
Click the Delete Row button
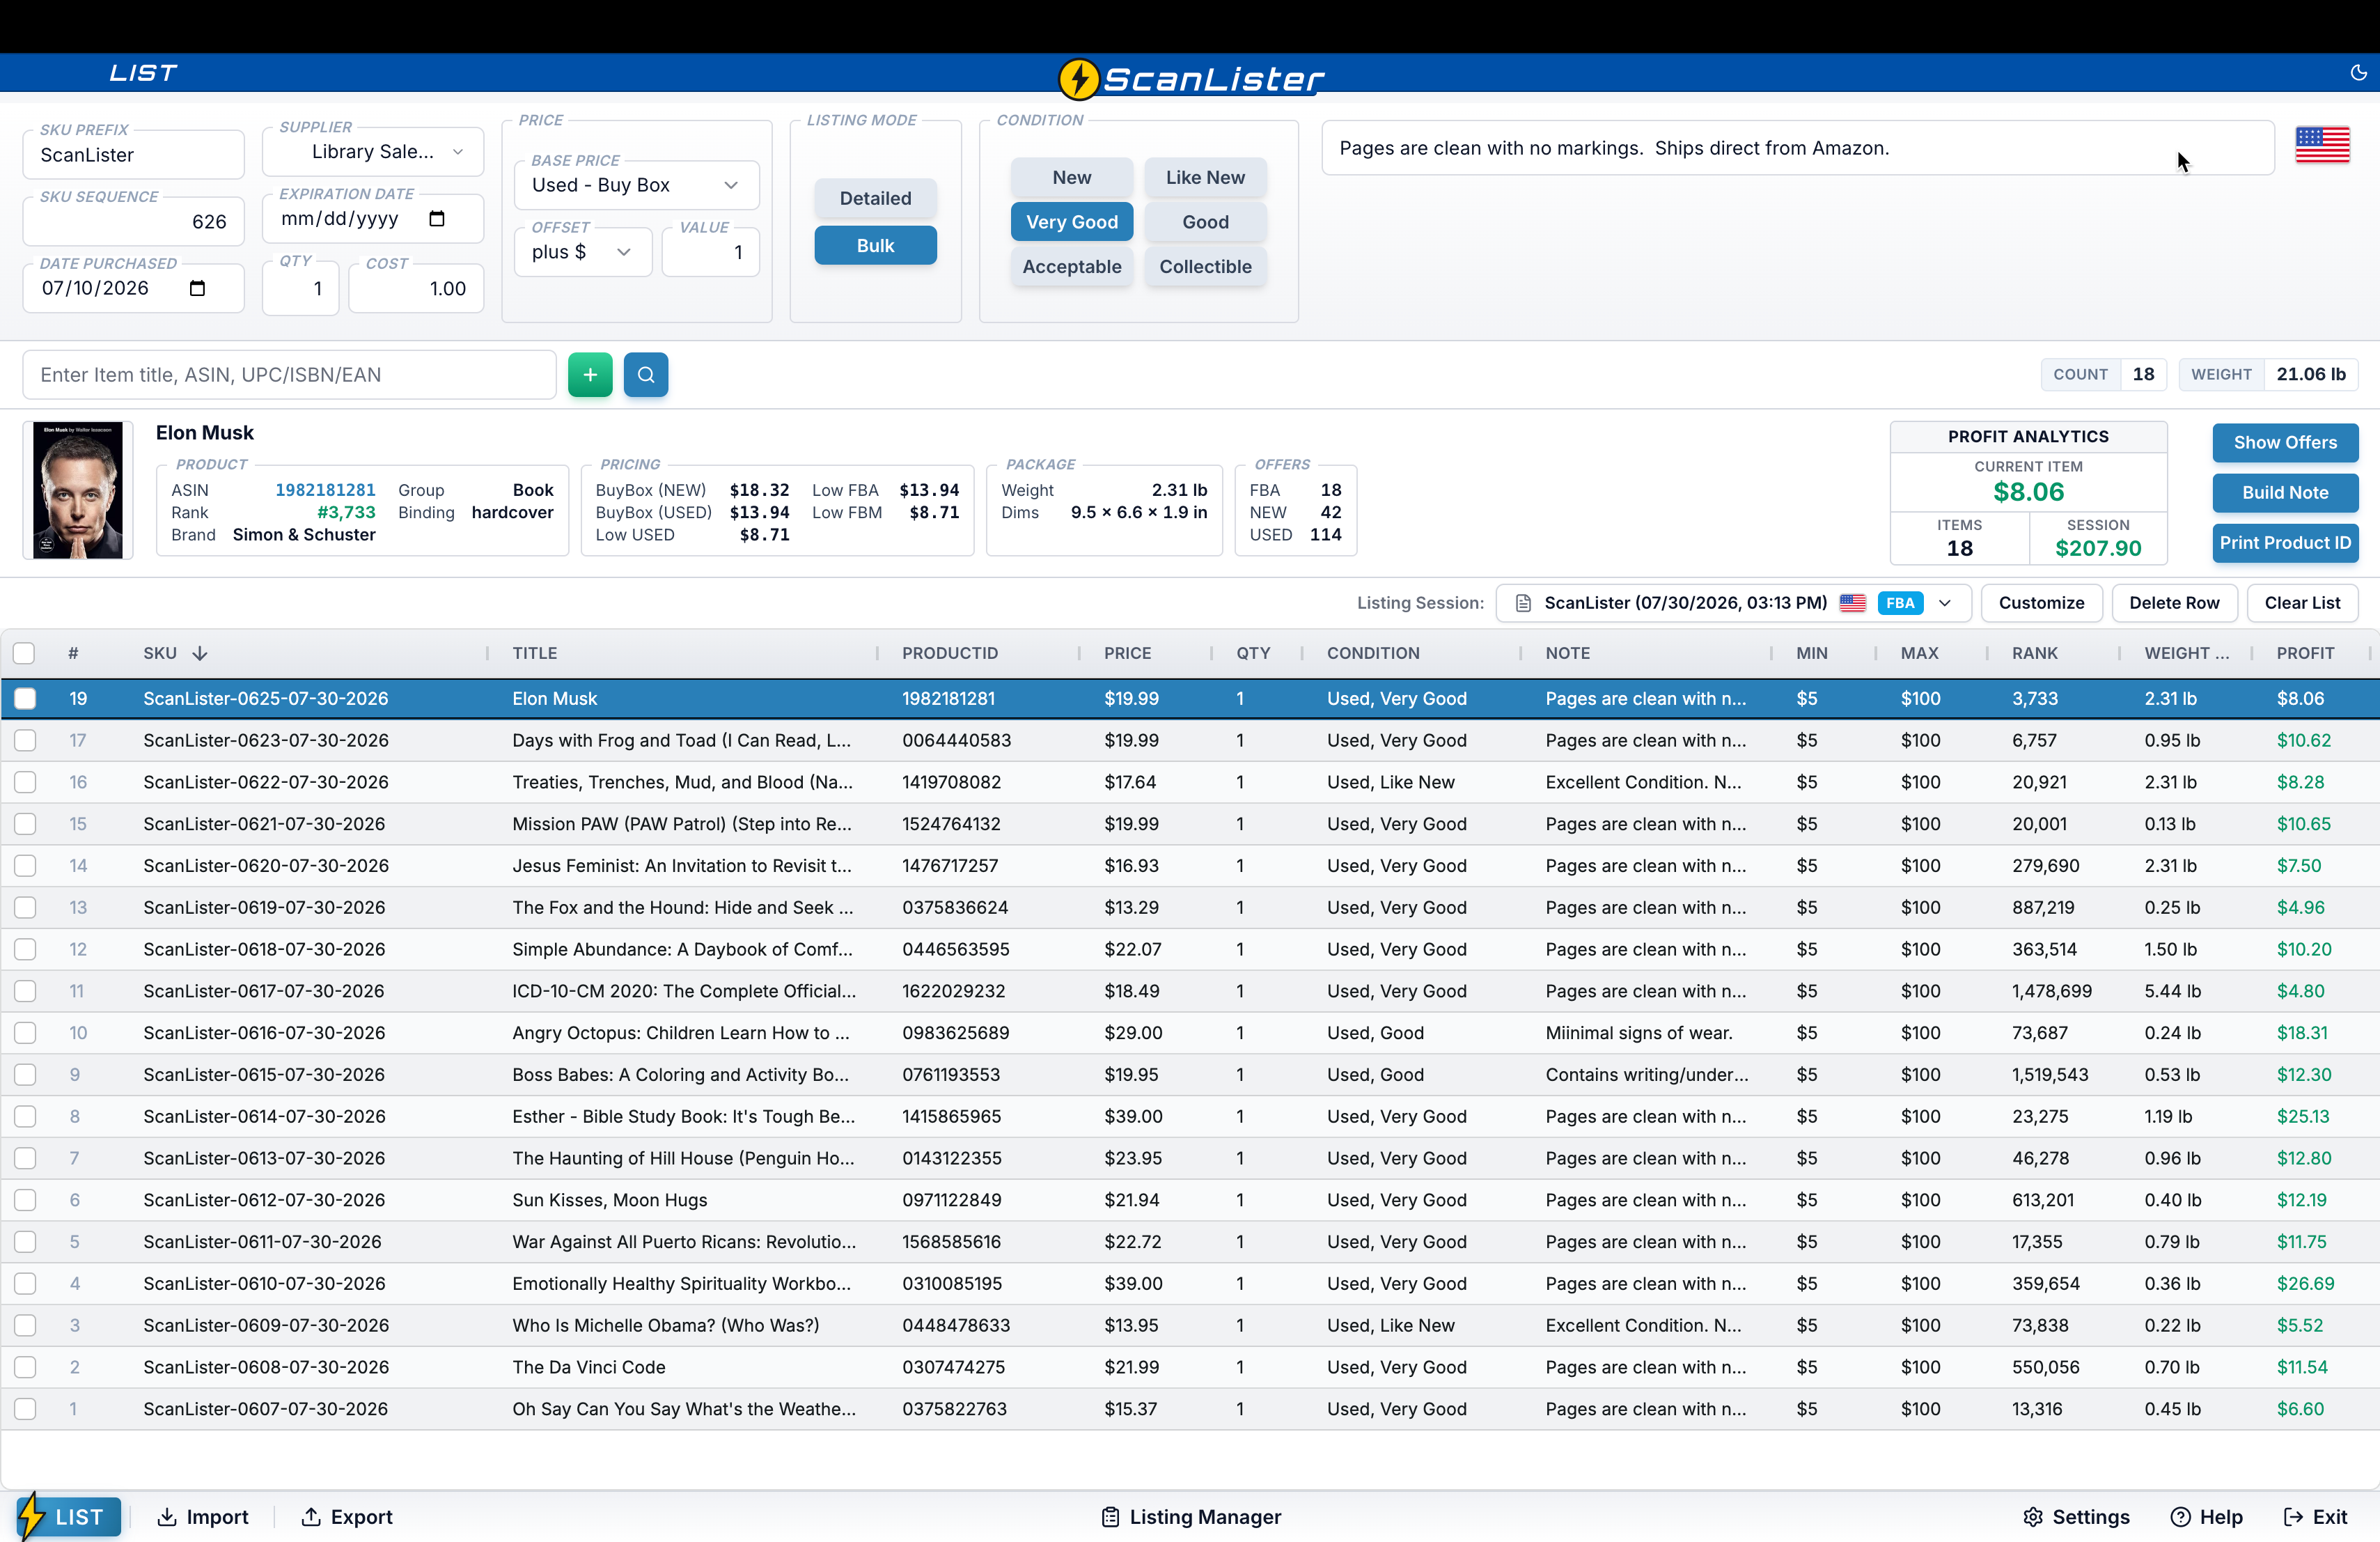2174,603
